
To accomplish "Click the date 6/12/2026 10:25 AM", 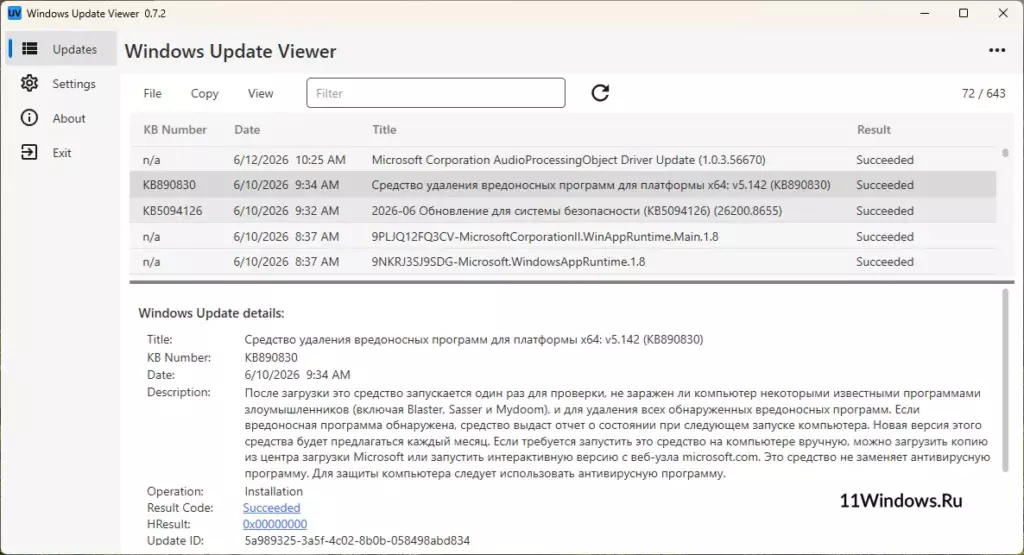I will [x=289, y=159].
